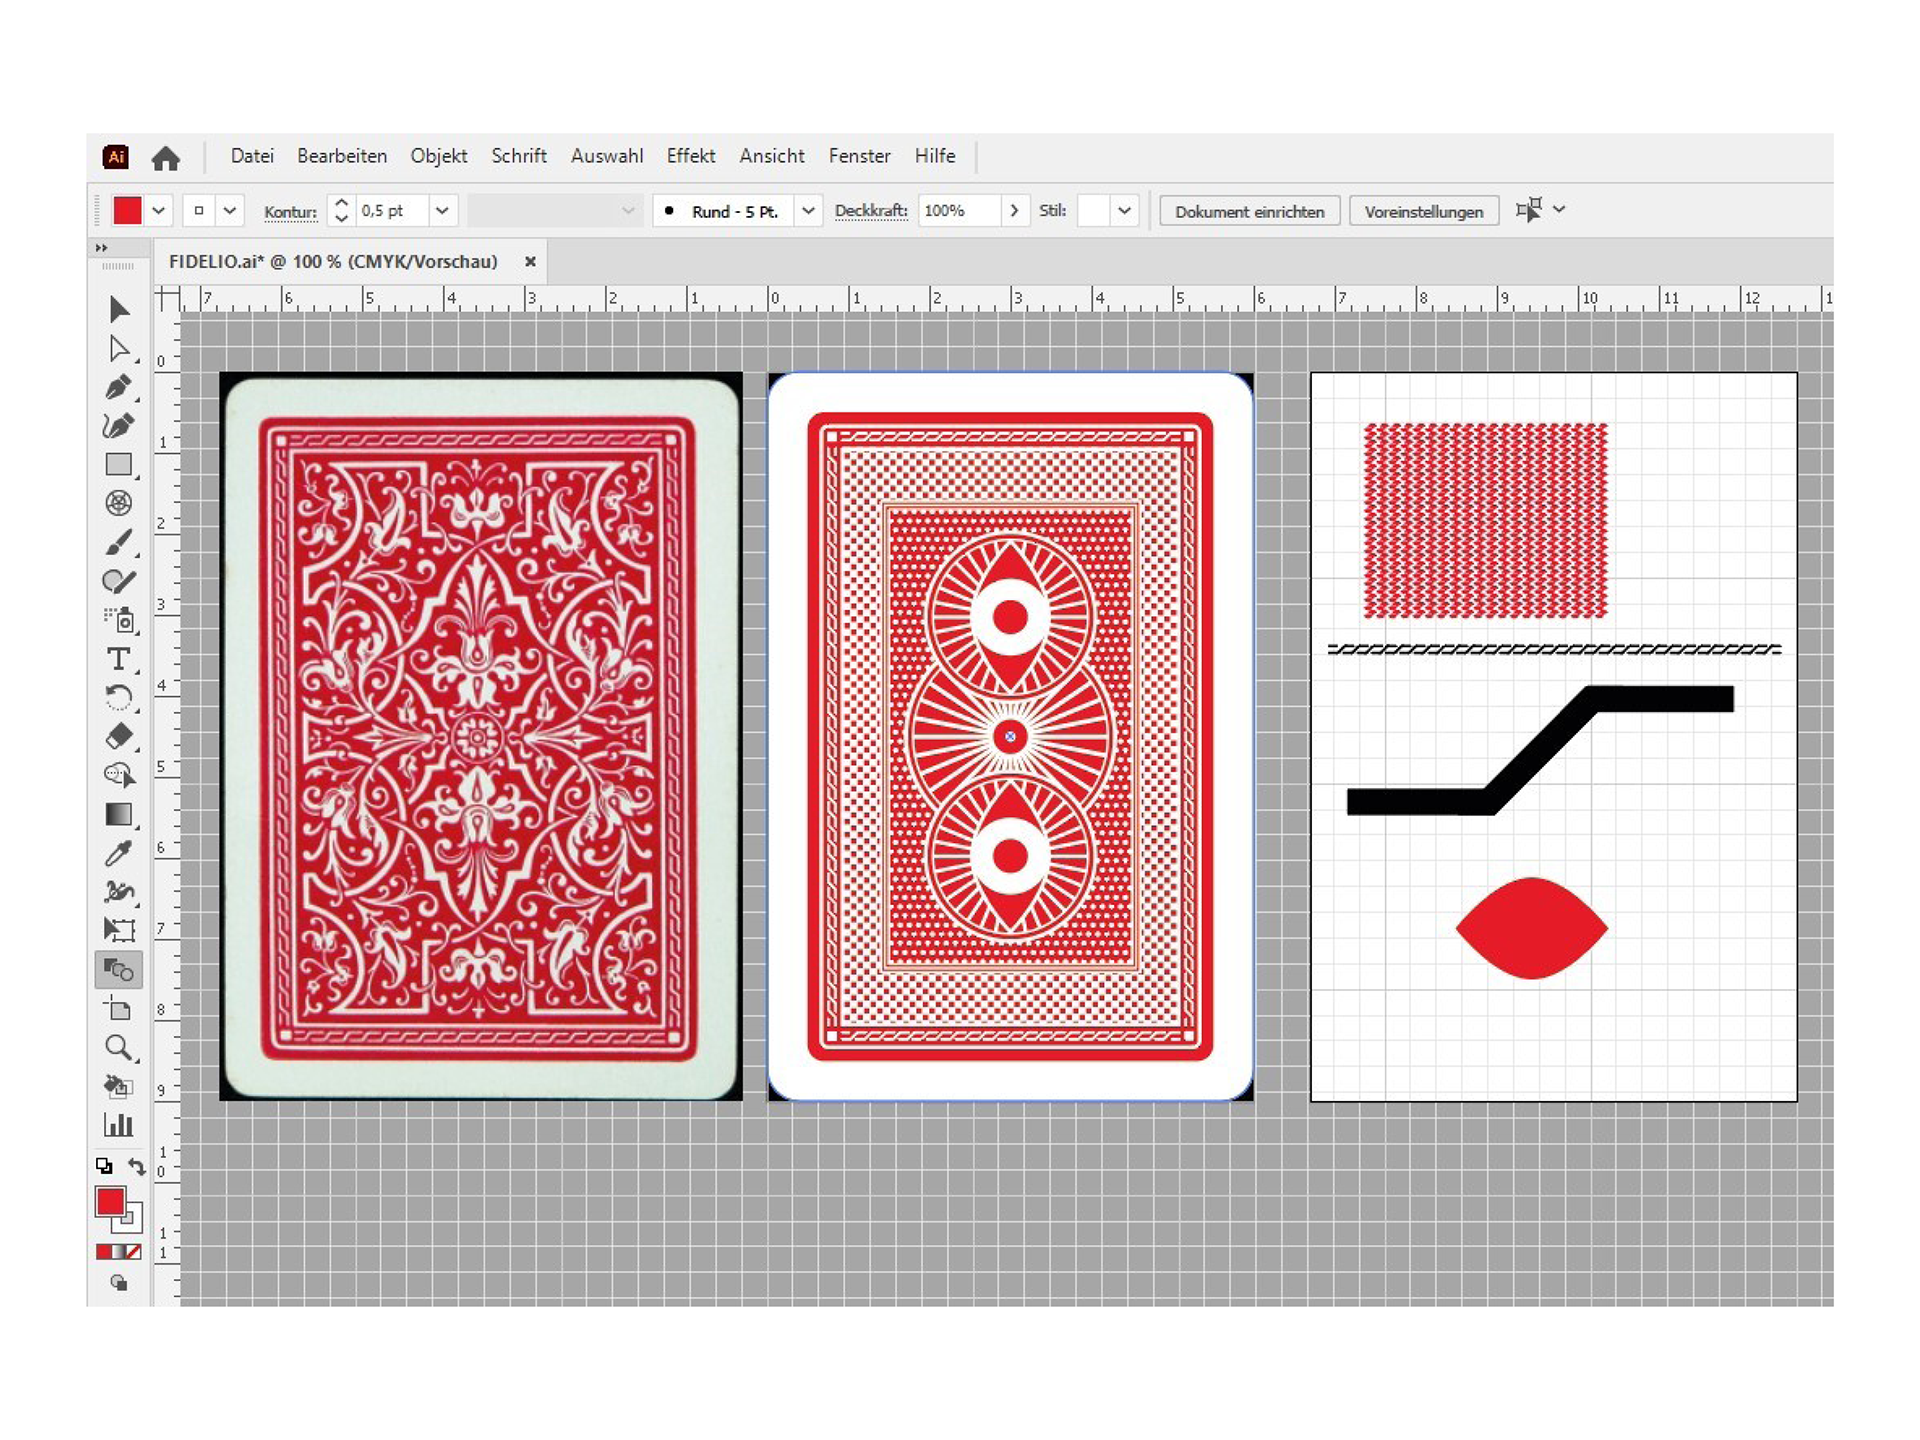Viewport: 1920px width, 1440px height.
Task: Select the Shaper tool
Action: 119,581
